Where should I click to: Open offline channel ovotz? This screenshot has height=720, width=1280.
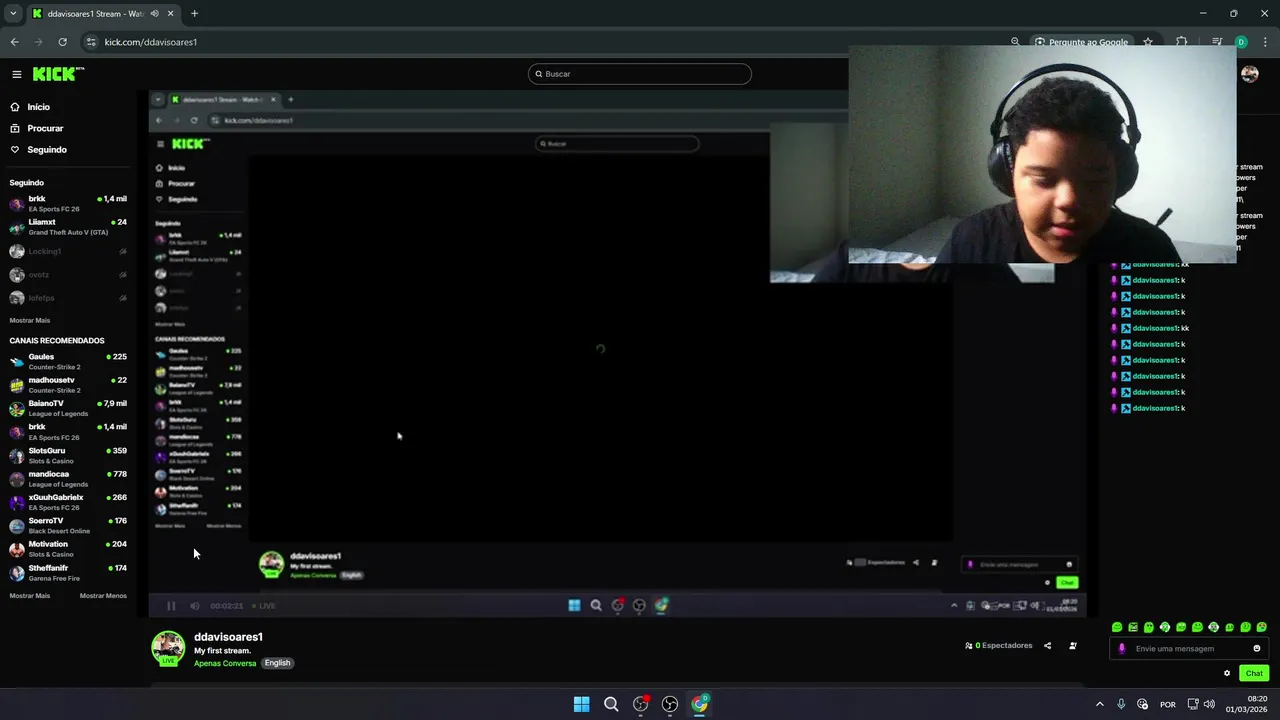[68, 275]
